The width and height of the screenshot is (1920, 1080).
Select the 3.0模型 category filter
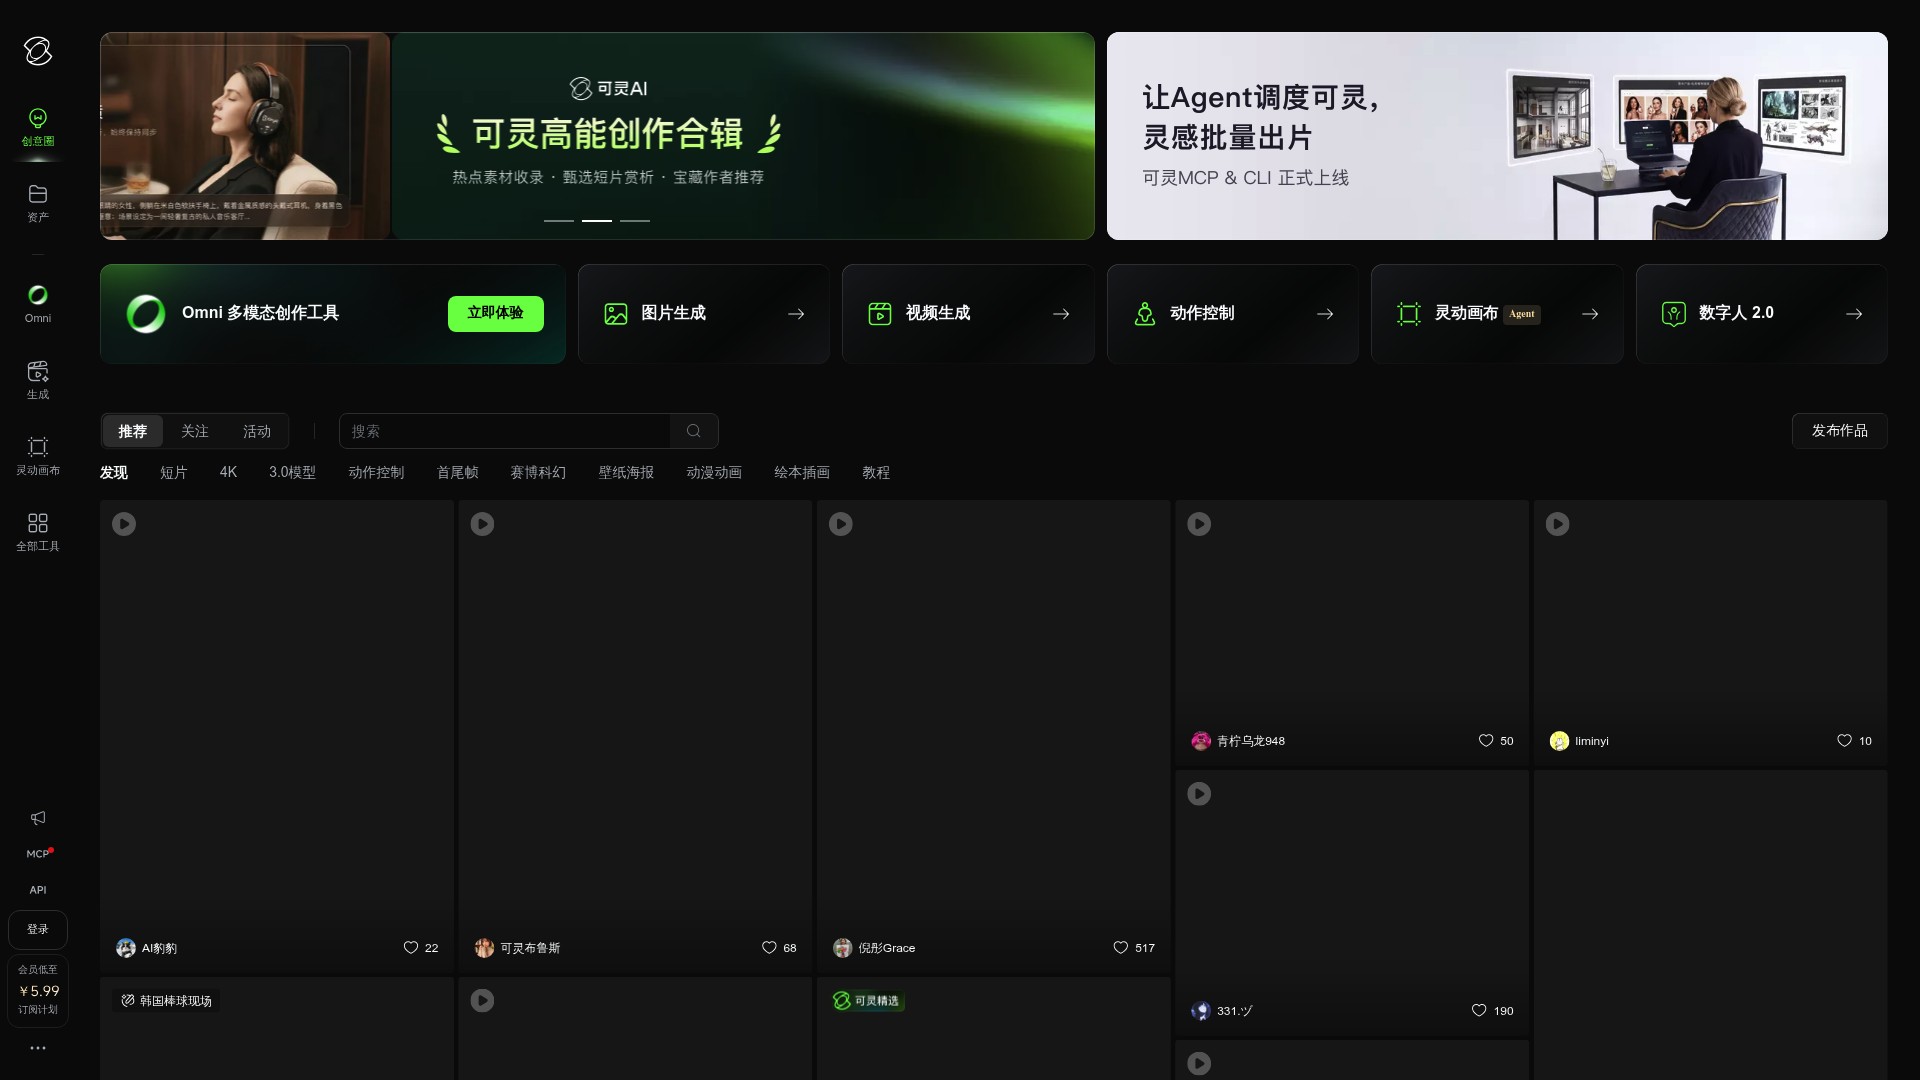click(292, 473)
